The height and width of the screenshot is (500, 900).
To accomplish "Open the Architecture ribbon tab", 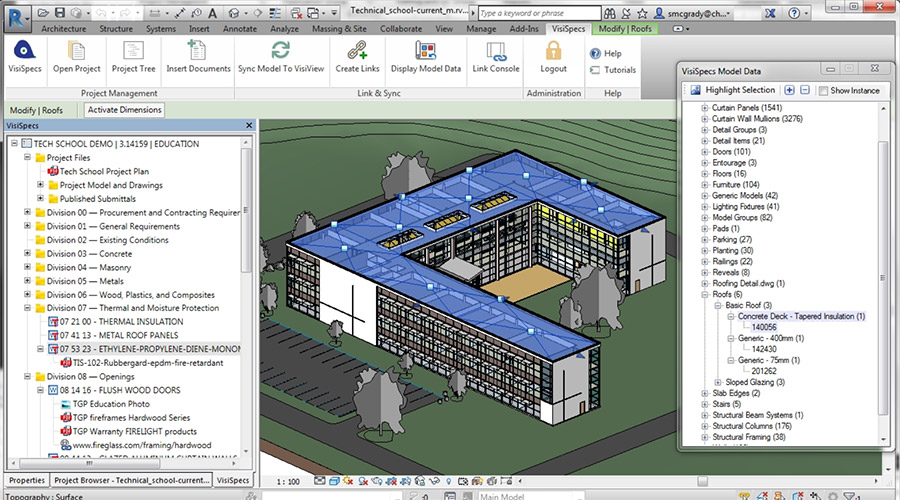I will [63, 28].
